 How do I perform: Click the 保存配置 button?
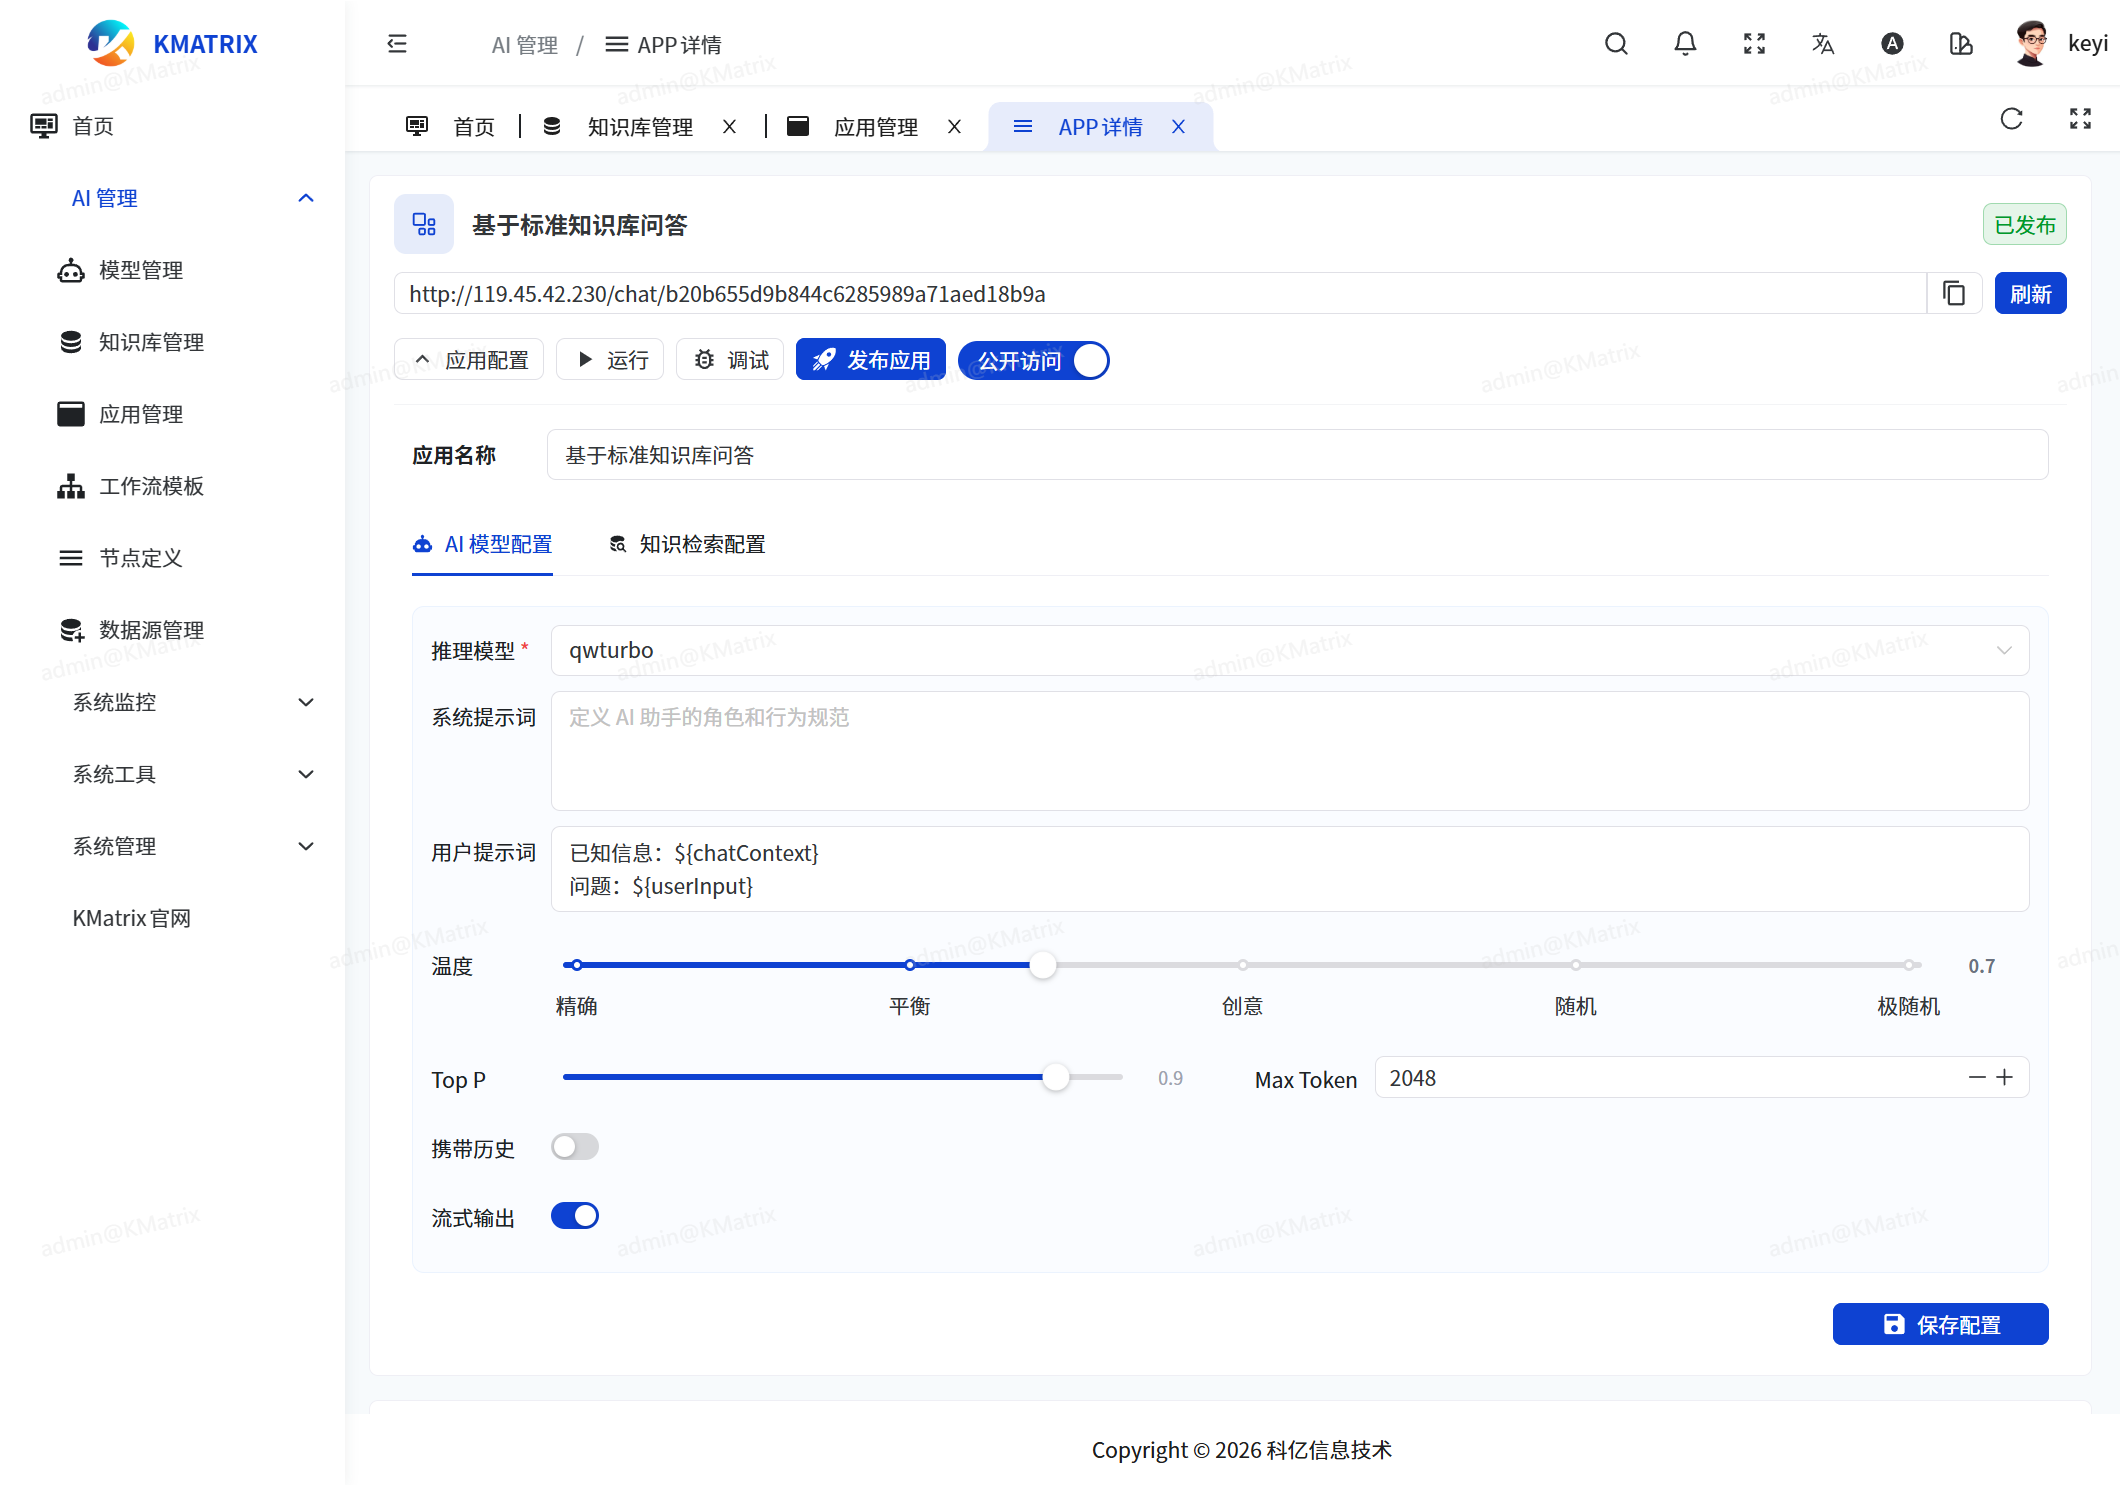point(1940,1324)
